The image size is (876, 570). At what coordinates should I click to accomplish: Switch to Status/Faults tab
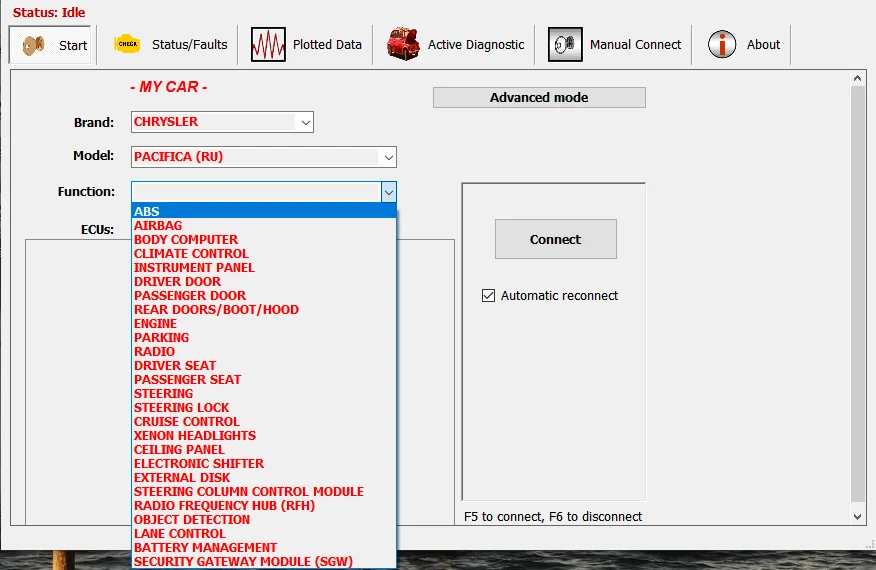[x=170, y=45]
